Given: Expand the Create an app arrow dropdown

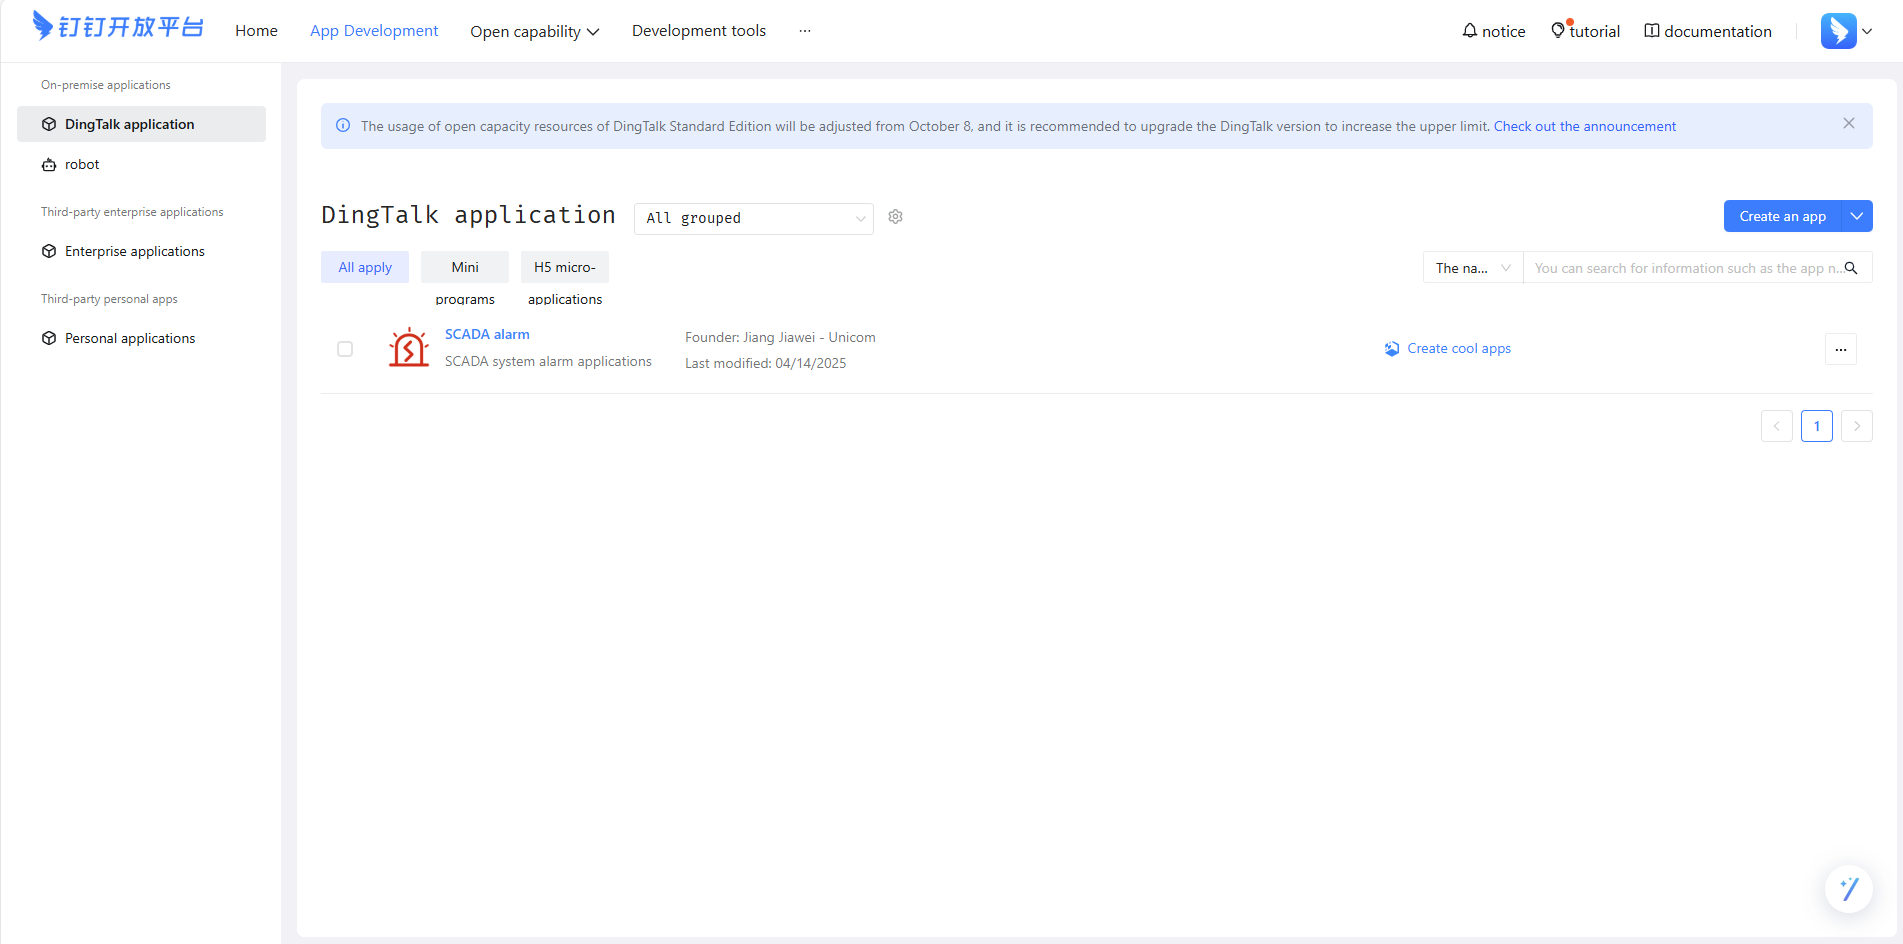Looking at the screenshot, I should [x=1857, y=216].
